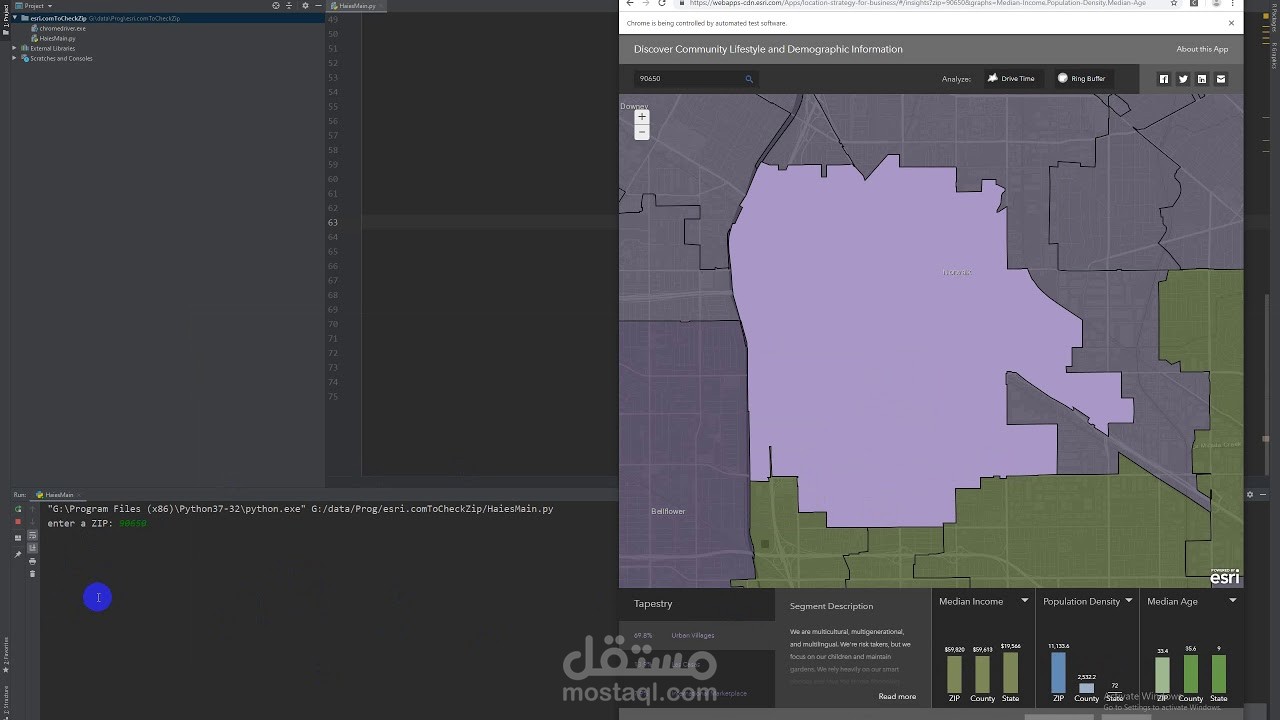Reload the Chrome page

coord(662,3)
